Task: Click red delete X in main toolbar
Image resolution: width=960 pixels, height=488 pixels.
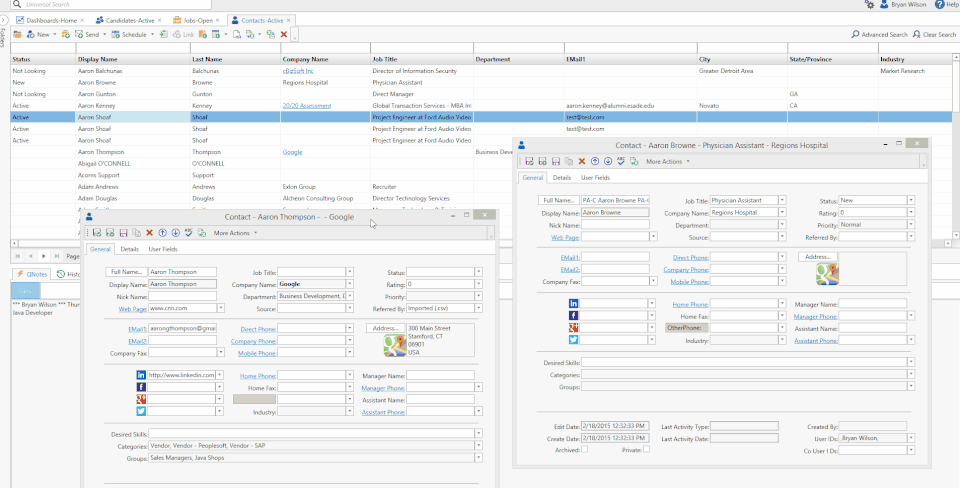Action: click(284, 34)
